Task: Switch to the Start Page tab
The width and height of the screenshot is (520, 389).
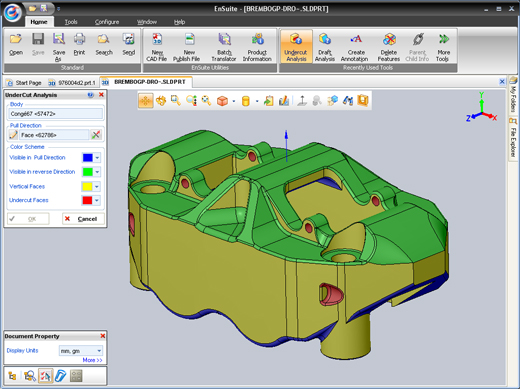Action: point(24,83)
